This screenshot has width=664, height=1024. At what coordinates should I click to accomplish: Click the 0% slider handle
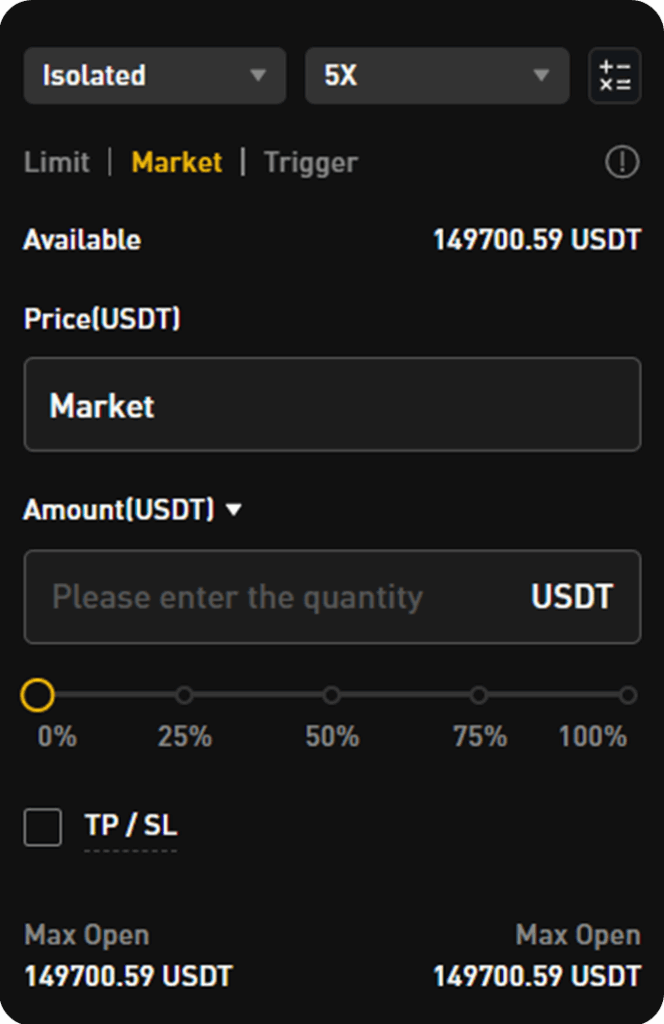click(37, 695)
